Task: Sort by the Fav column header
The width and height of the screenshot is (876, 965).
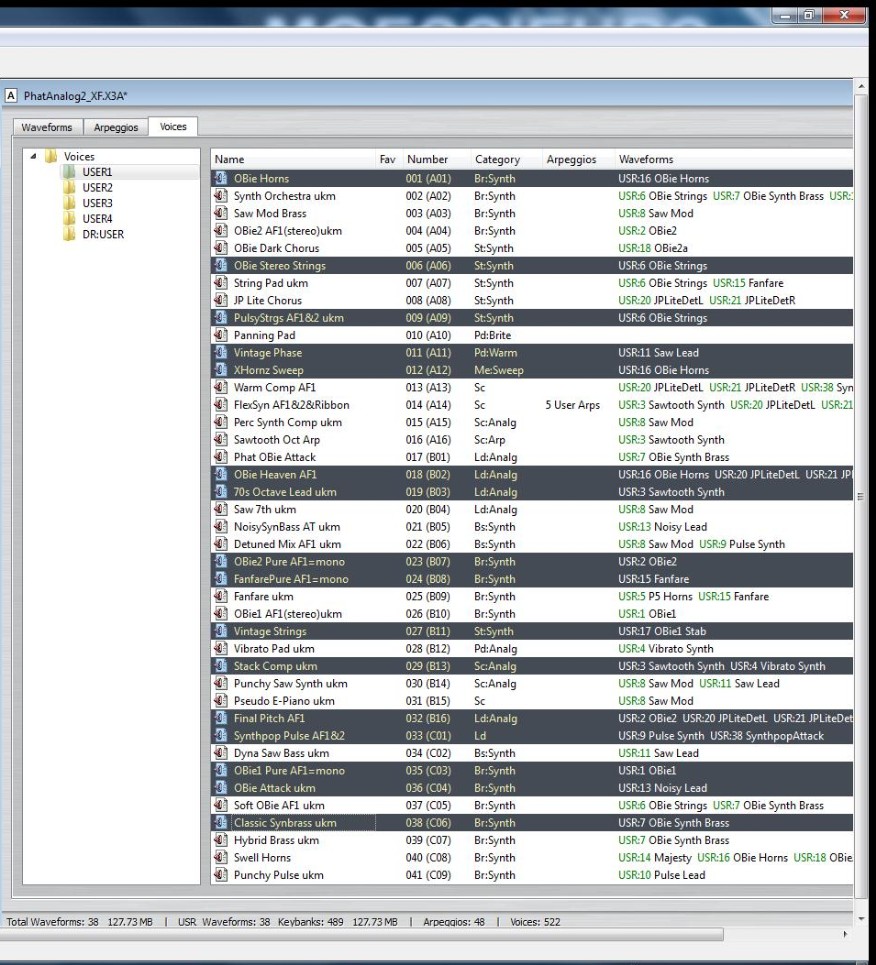Action: click(x=388, y=159)
